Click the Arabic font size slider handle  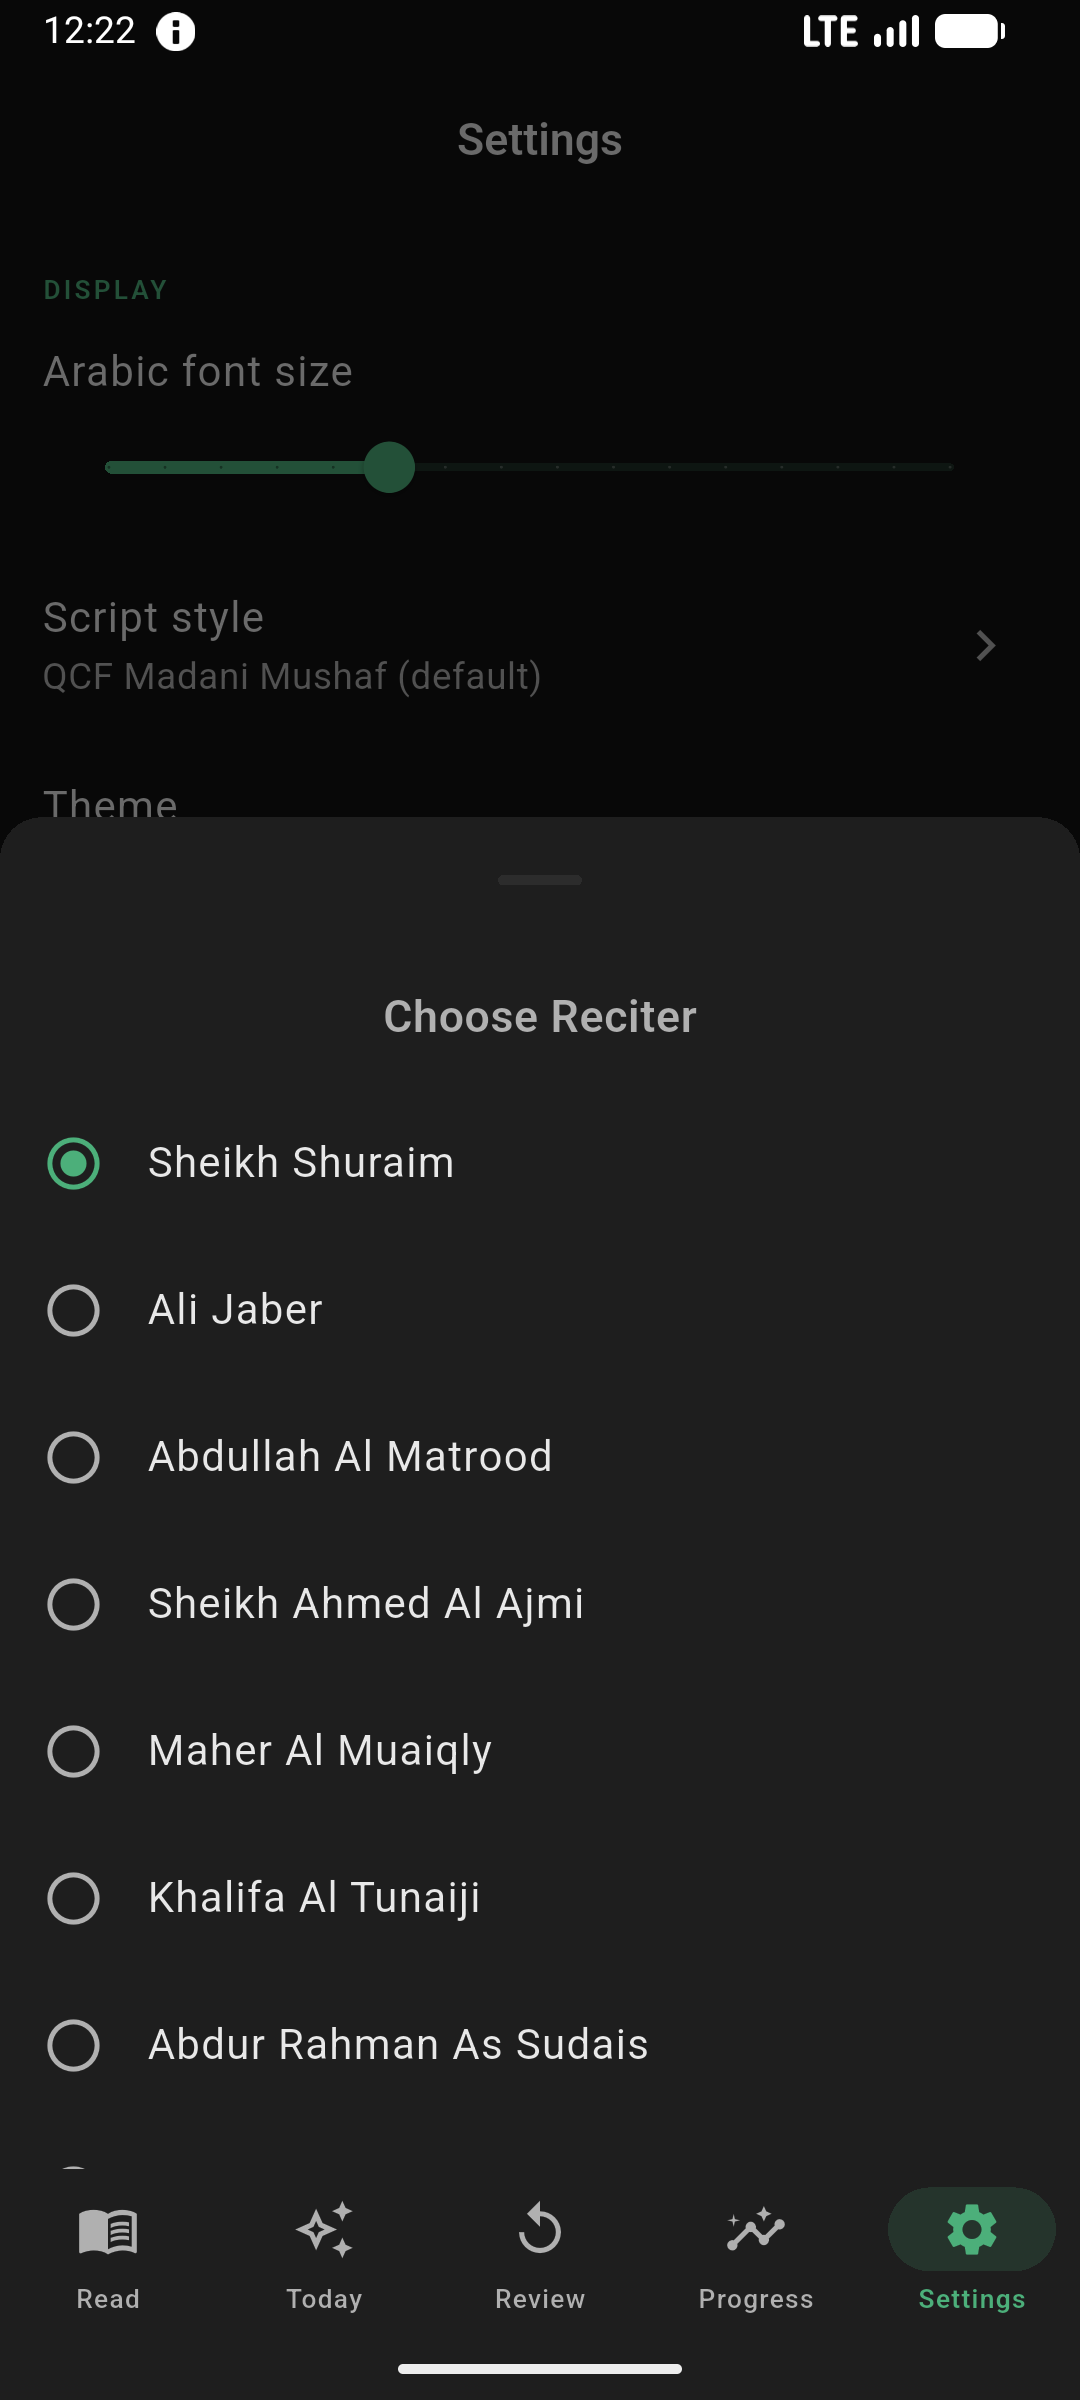click(389, 467)
